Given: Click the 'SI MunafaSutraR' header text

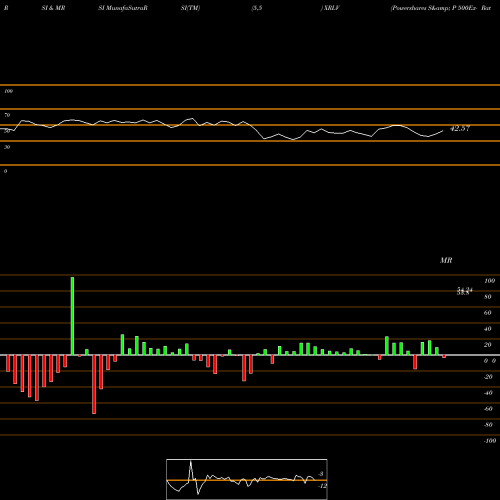Looking at the screenshot, I should (x=123, y=8).
